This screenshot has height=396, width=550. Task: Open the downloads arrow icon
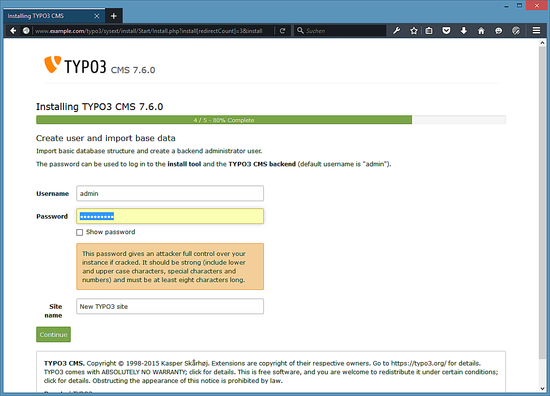coord(464,31)
